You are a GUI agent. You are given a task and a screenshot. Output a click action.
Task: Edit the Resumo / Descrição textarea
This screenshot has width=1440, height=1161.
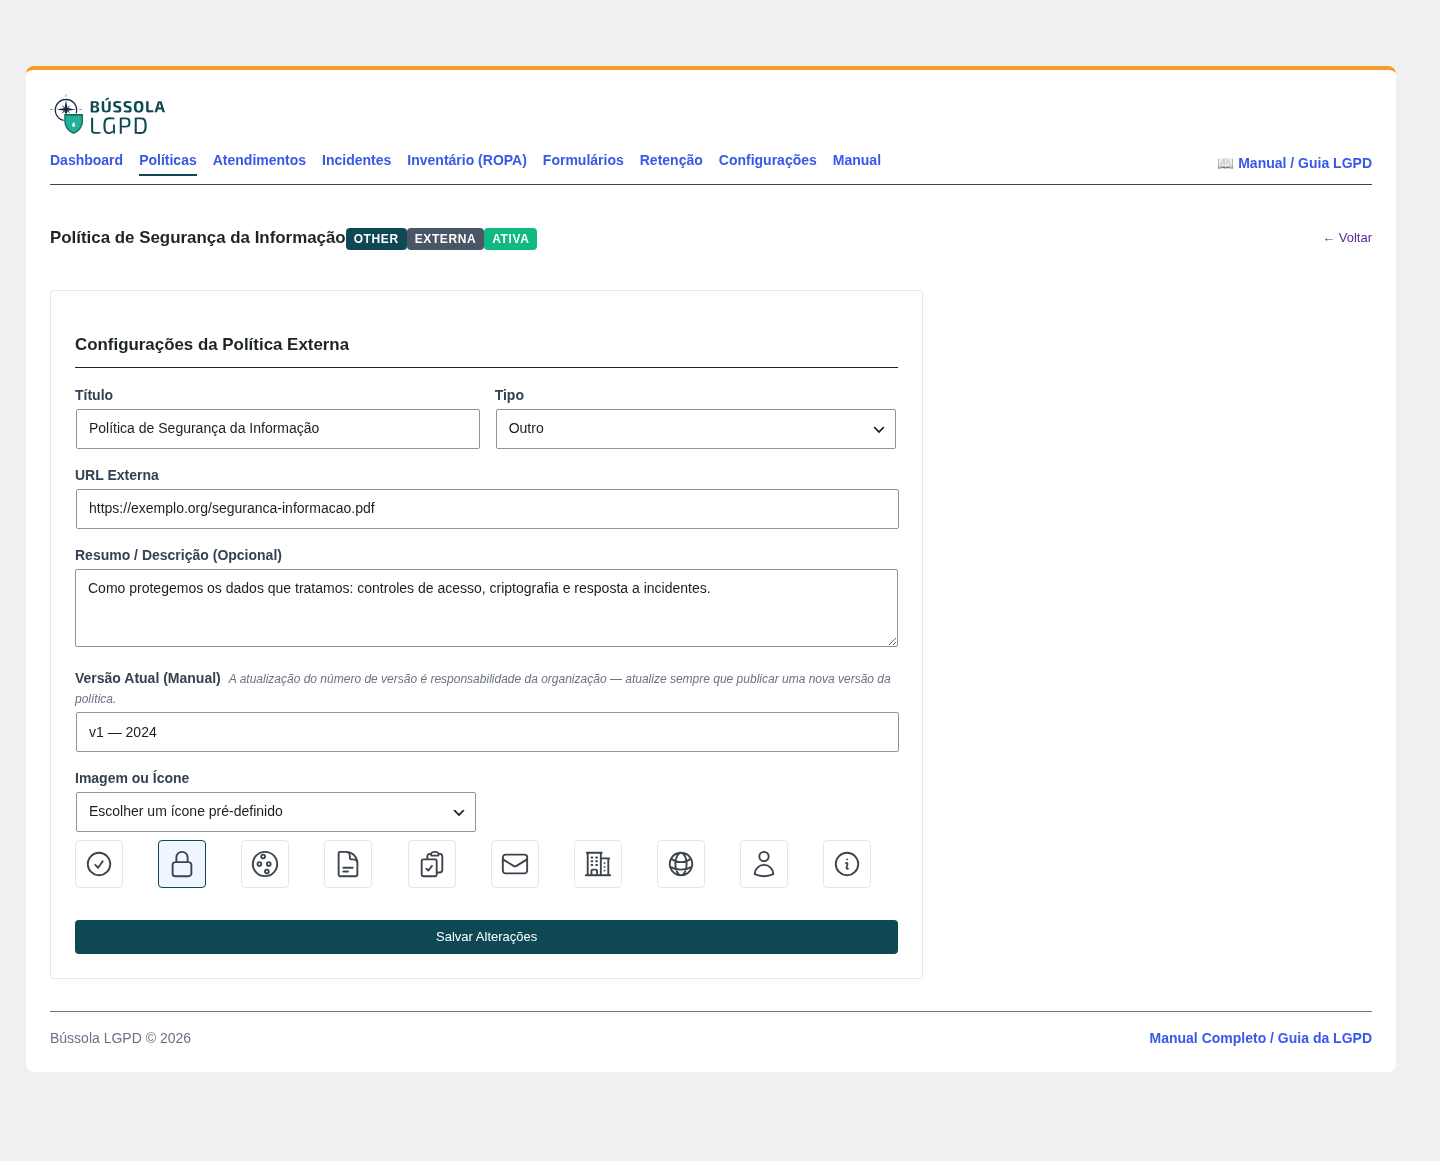coord(486,608)
